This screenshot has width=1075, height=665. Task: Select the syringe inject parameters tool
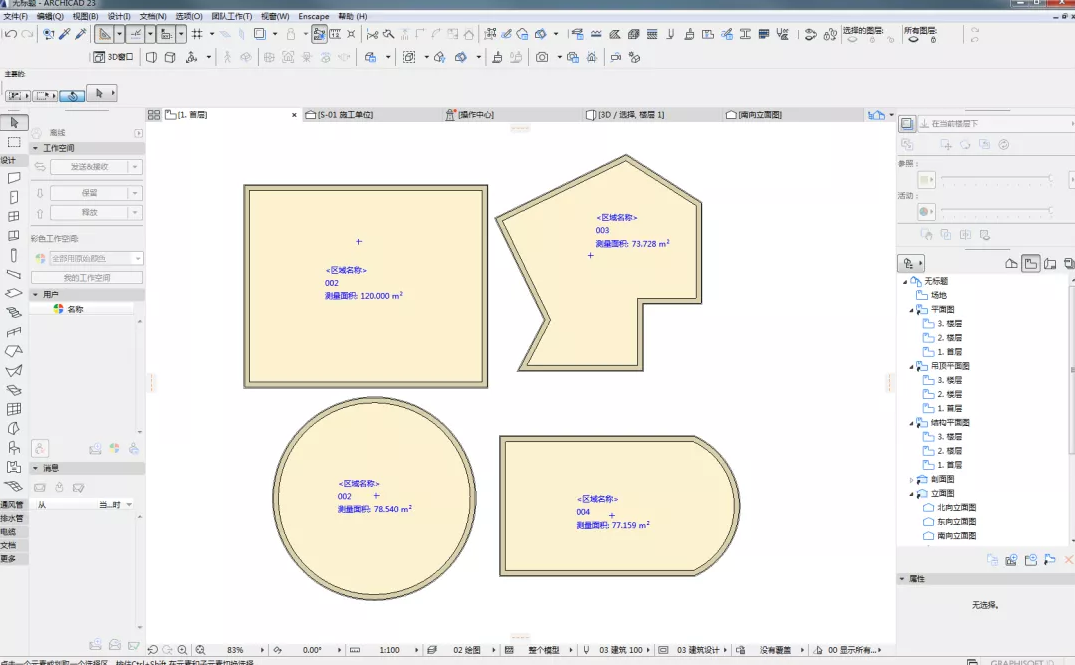[81, 34]
